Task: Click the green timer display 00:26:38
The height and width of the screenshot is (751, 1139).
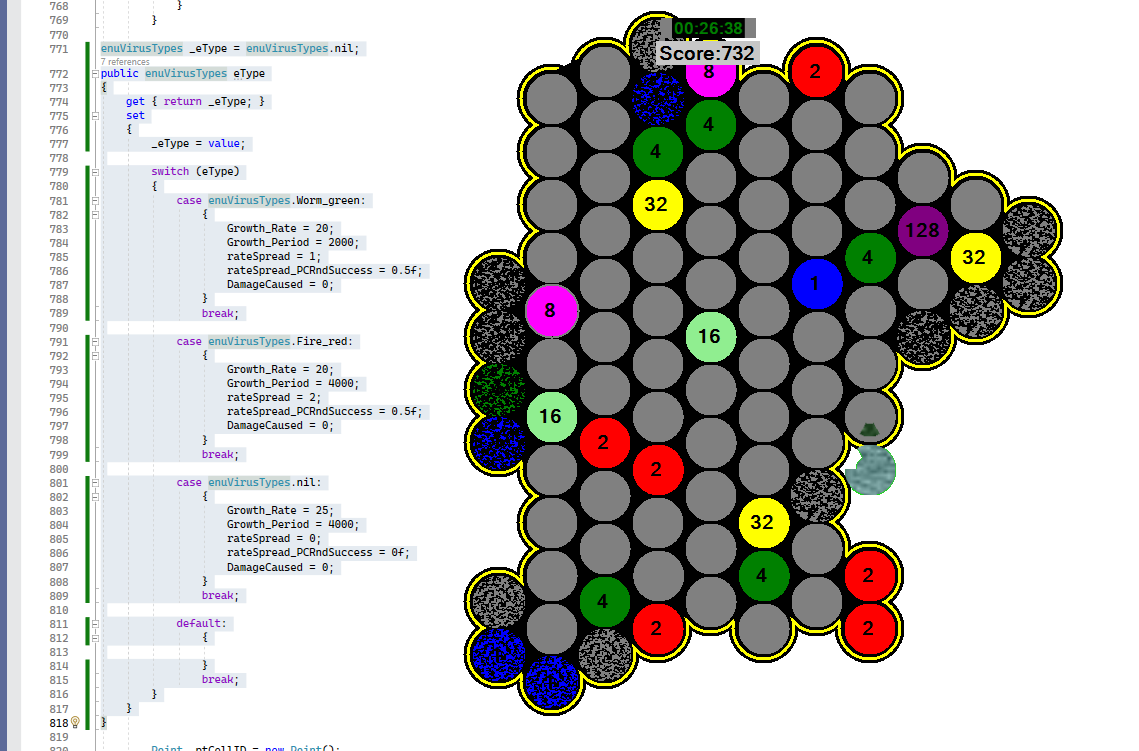Action: [708, 28]
